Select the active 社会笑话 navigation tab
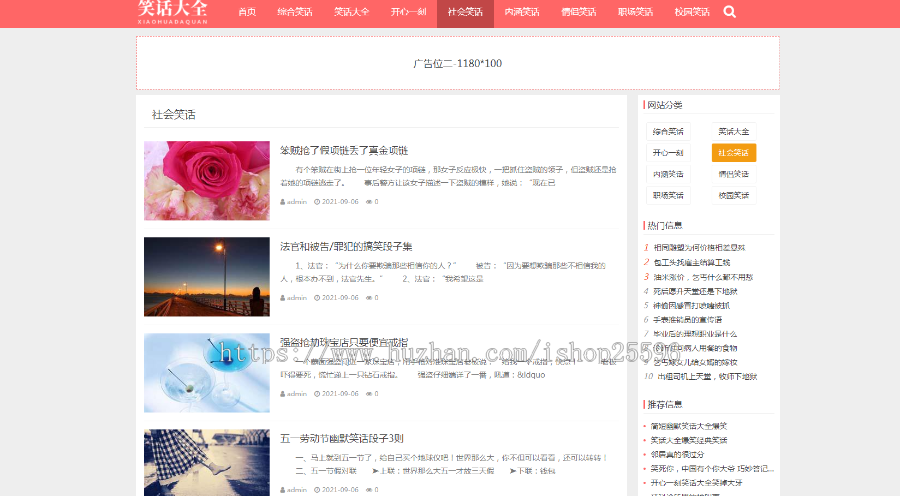The image size is (900, 496). pyautogui.click(x=465, y=12)
